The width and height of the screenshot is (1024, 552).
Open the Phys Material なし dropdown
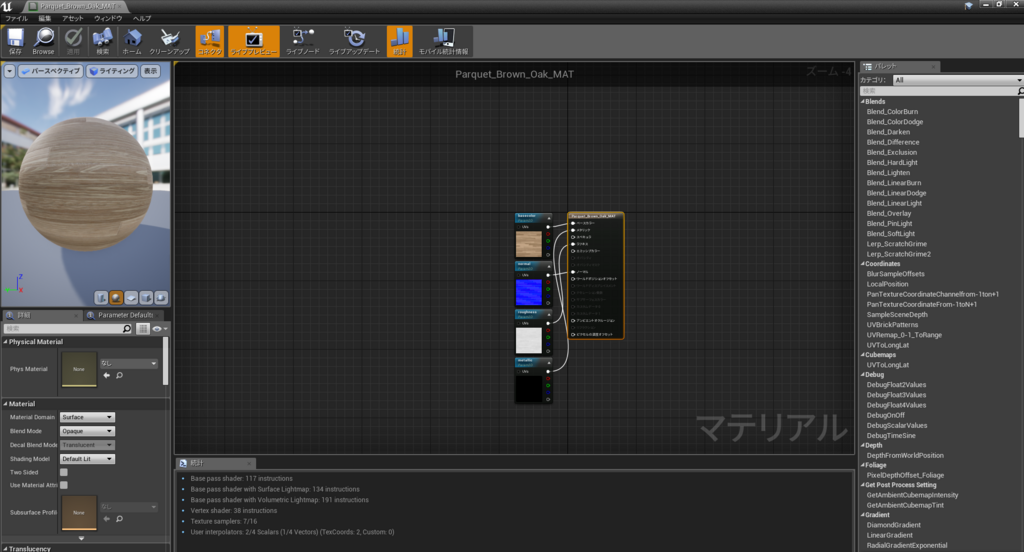tap(128, 363)
